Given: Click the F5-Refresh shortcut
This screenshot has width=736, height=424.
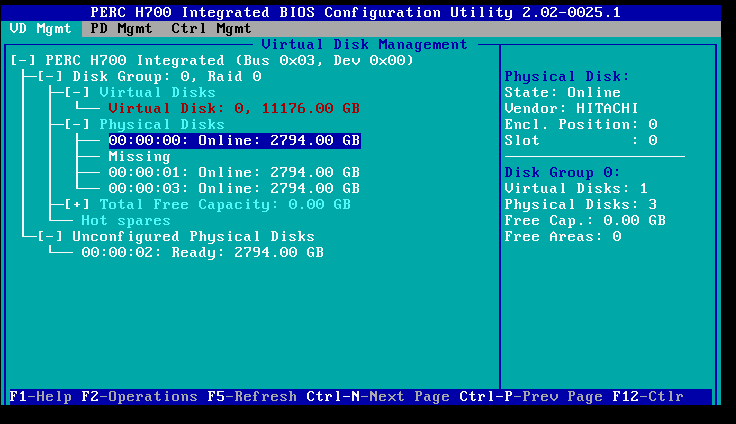Looking at the screenshot, I should (252, 396).
